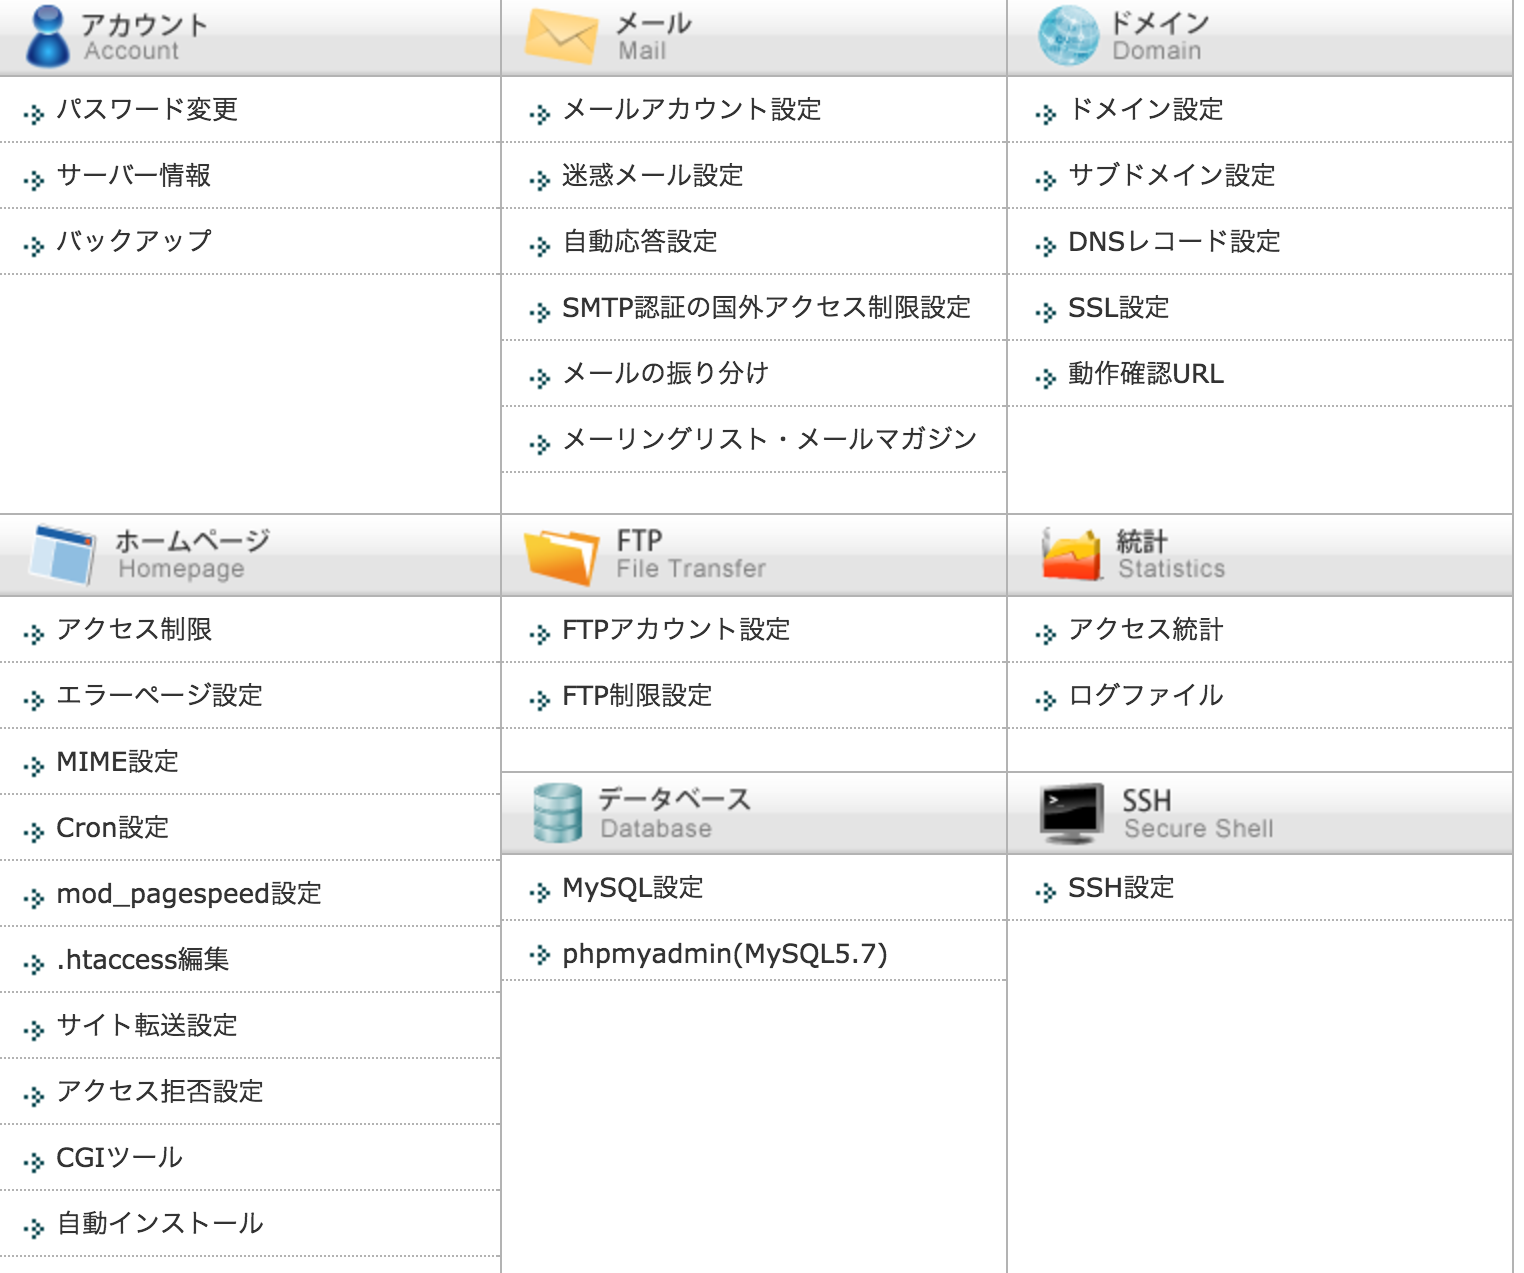The width and height of the screenshot is (1524, 1273).
Task: Click the Database cylinder icon
Action: tap(557, 813)
